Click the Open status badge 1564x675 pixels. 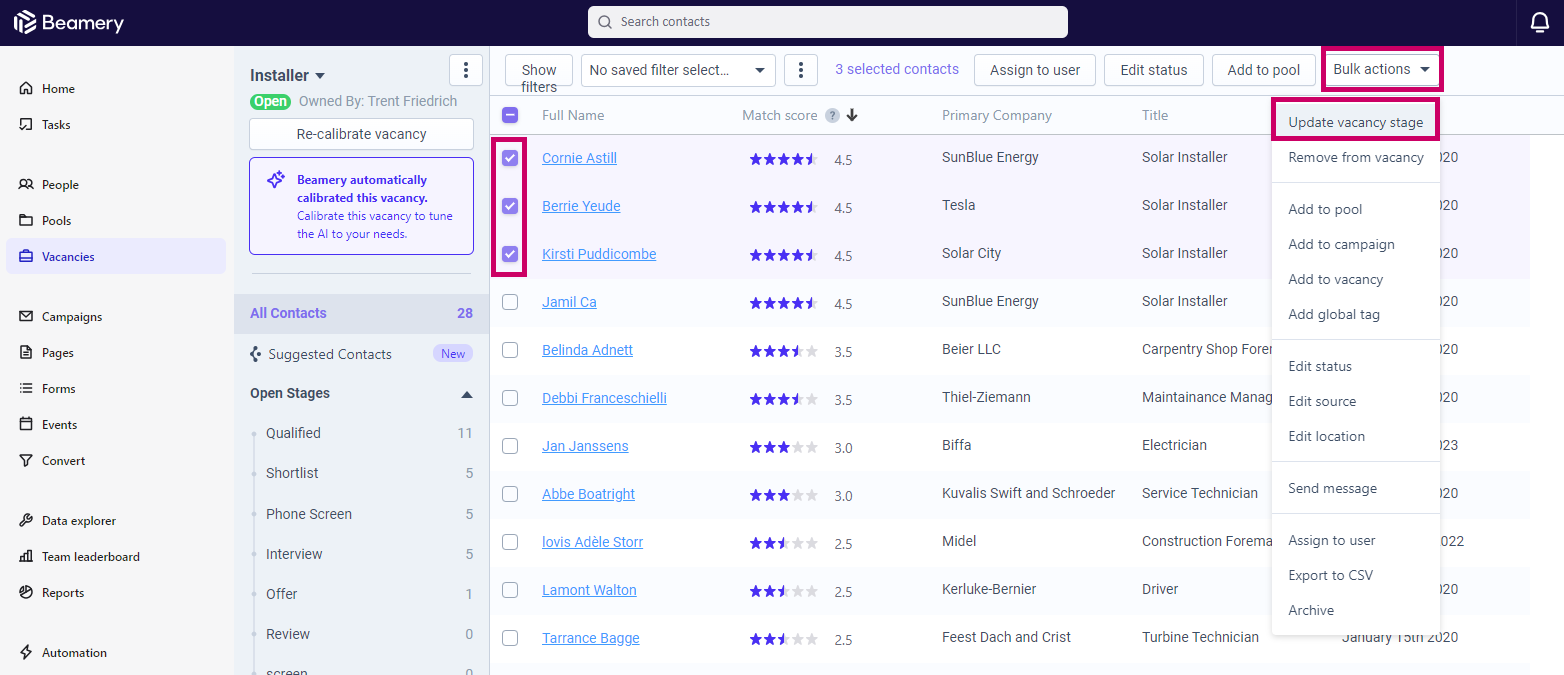270,101
